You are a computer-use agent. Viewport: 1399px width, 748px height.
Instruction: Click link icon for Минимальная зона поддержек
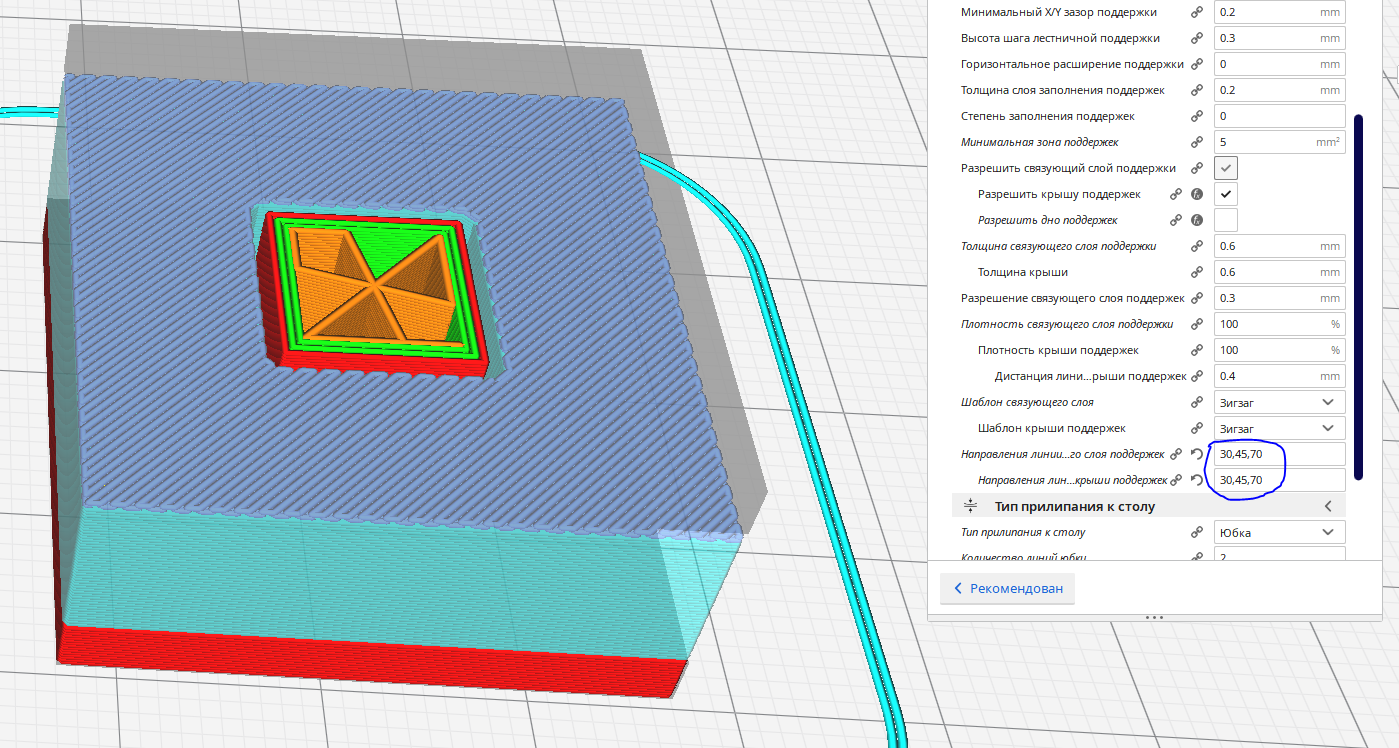coord(1197,142)
